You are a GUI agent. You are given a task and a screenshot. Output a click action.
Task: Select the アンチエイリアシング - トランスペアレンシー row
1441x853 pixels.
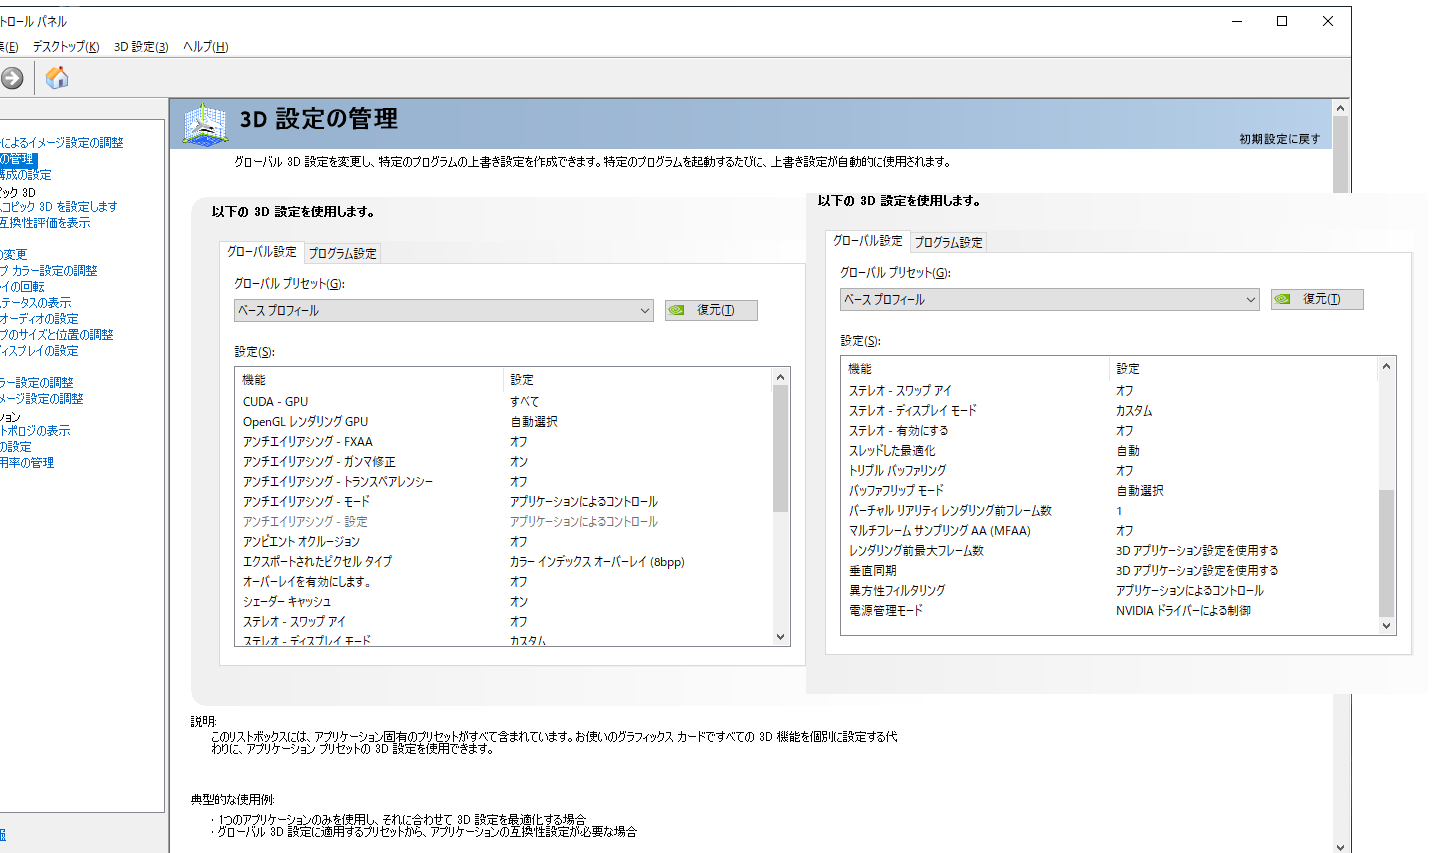[x=504, y=482]
